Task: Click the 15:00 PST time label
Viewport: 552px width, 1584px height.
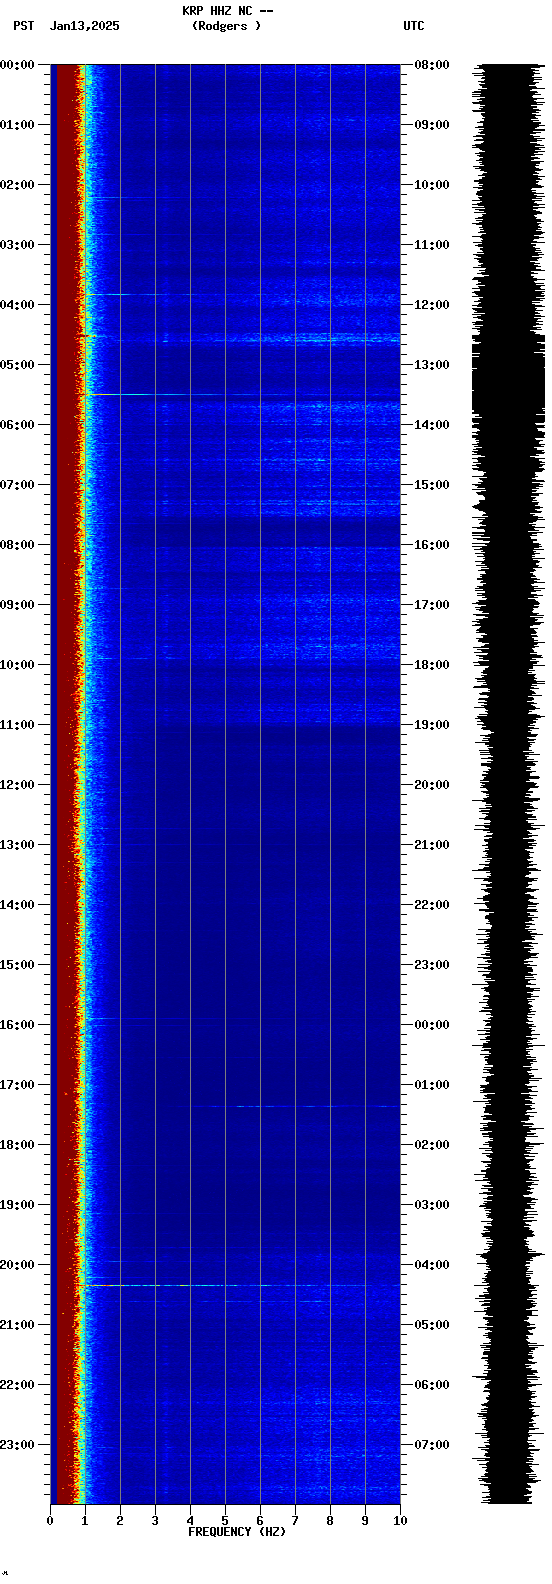Action: [18, 965]
